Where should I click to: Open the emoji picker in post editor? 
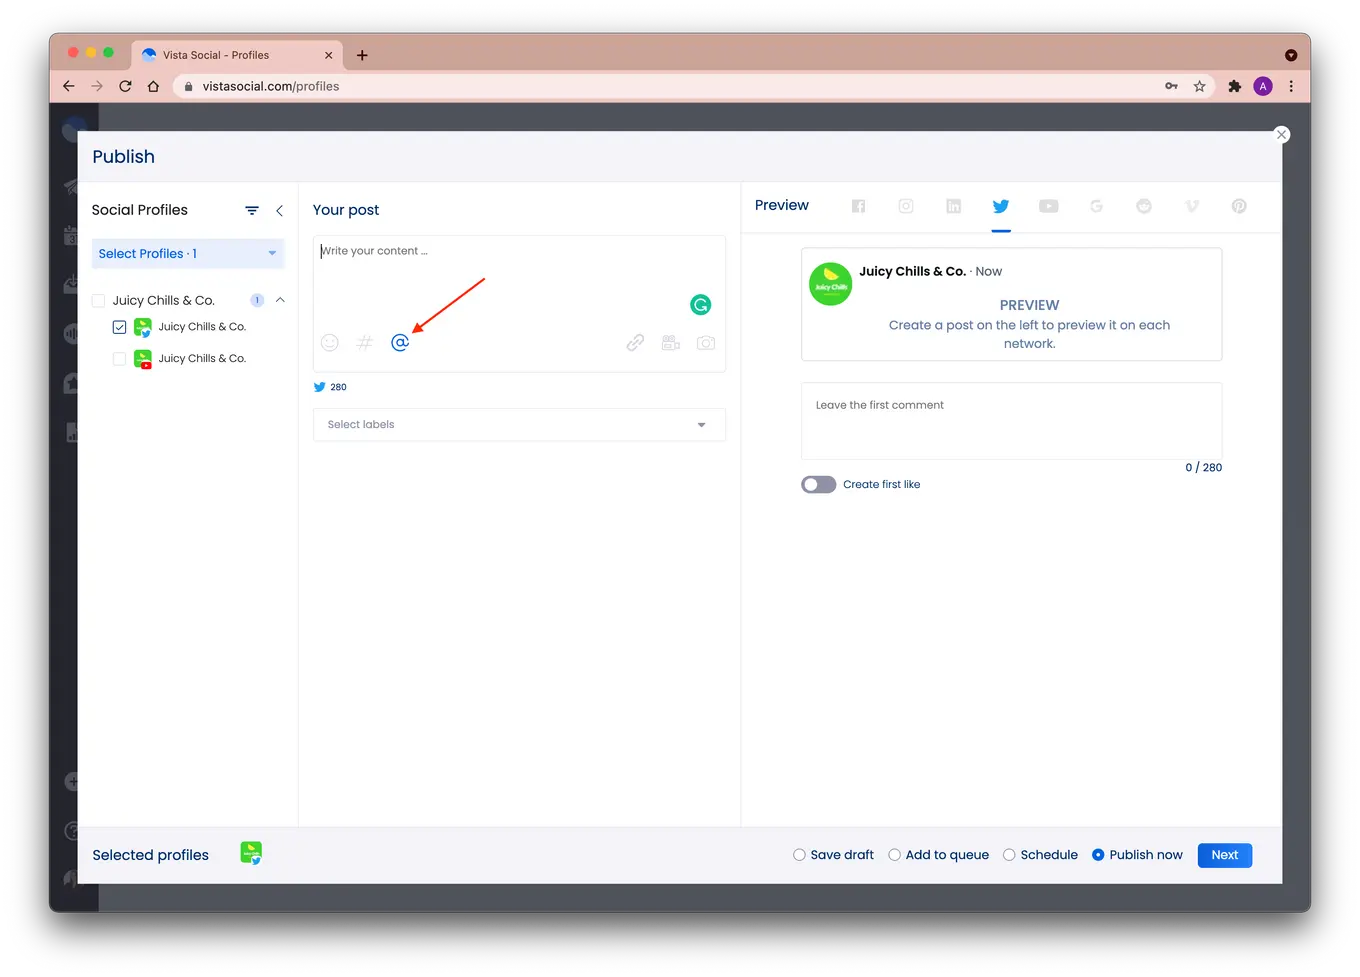330,343
